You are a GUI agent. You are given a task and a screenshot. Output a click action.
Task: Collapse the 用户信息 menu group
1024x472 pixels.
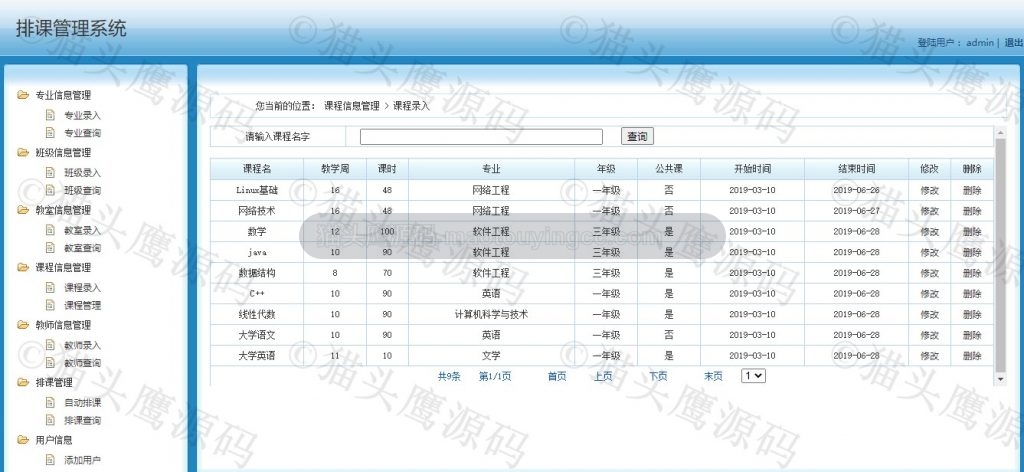pyautogui.click(x=54, y=440)
